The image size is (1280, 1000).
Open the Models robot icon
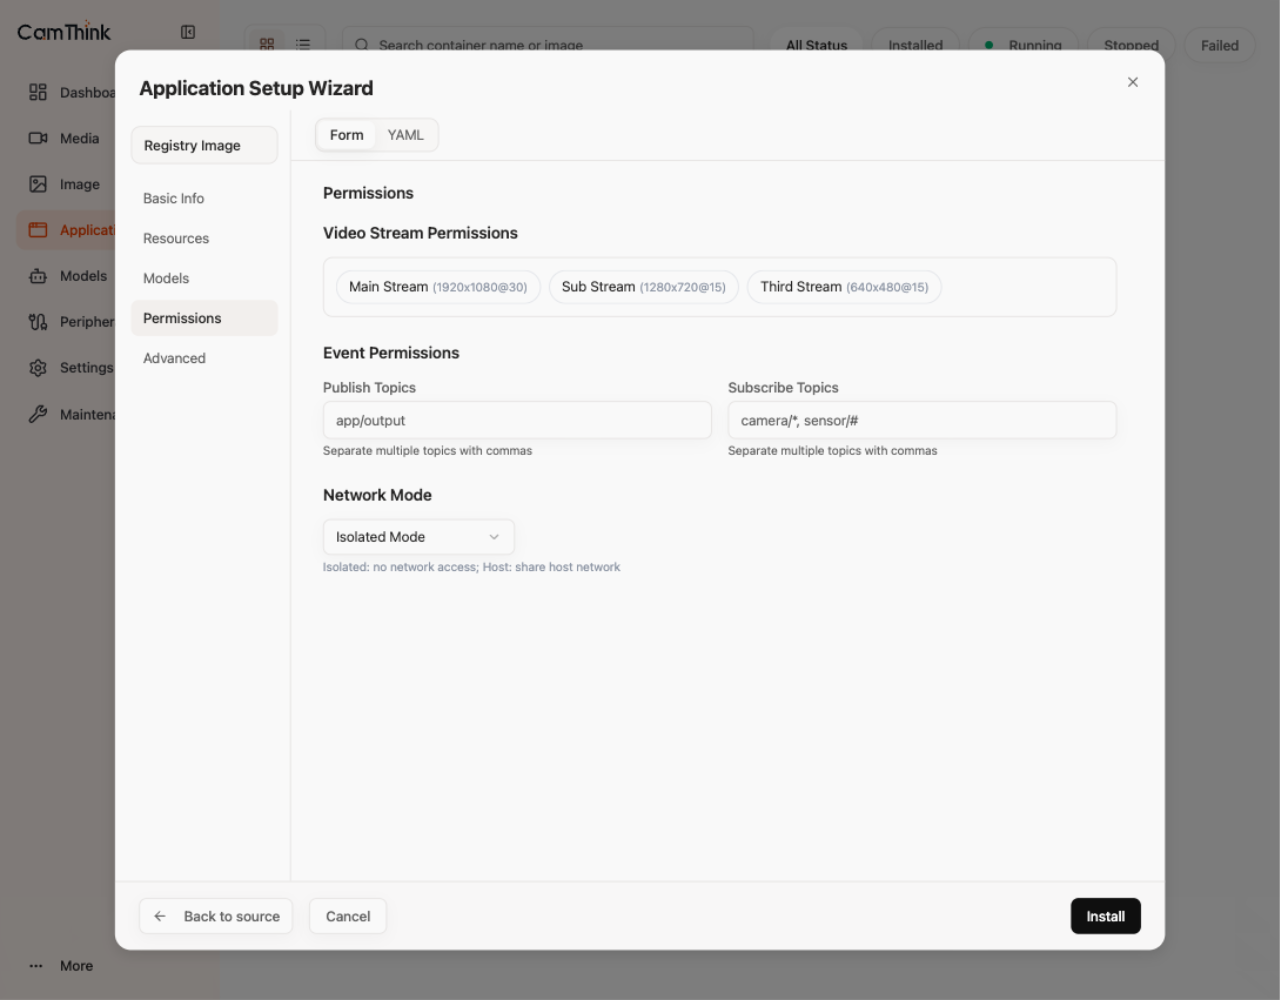[x=38, y=276]
